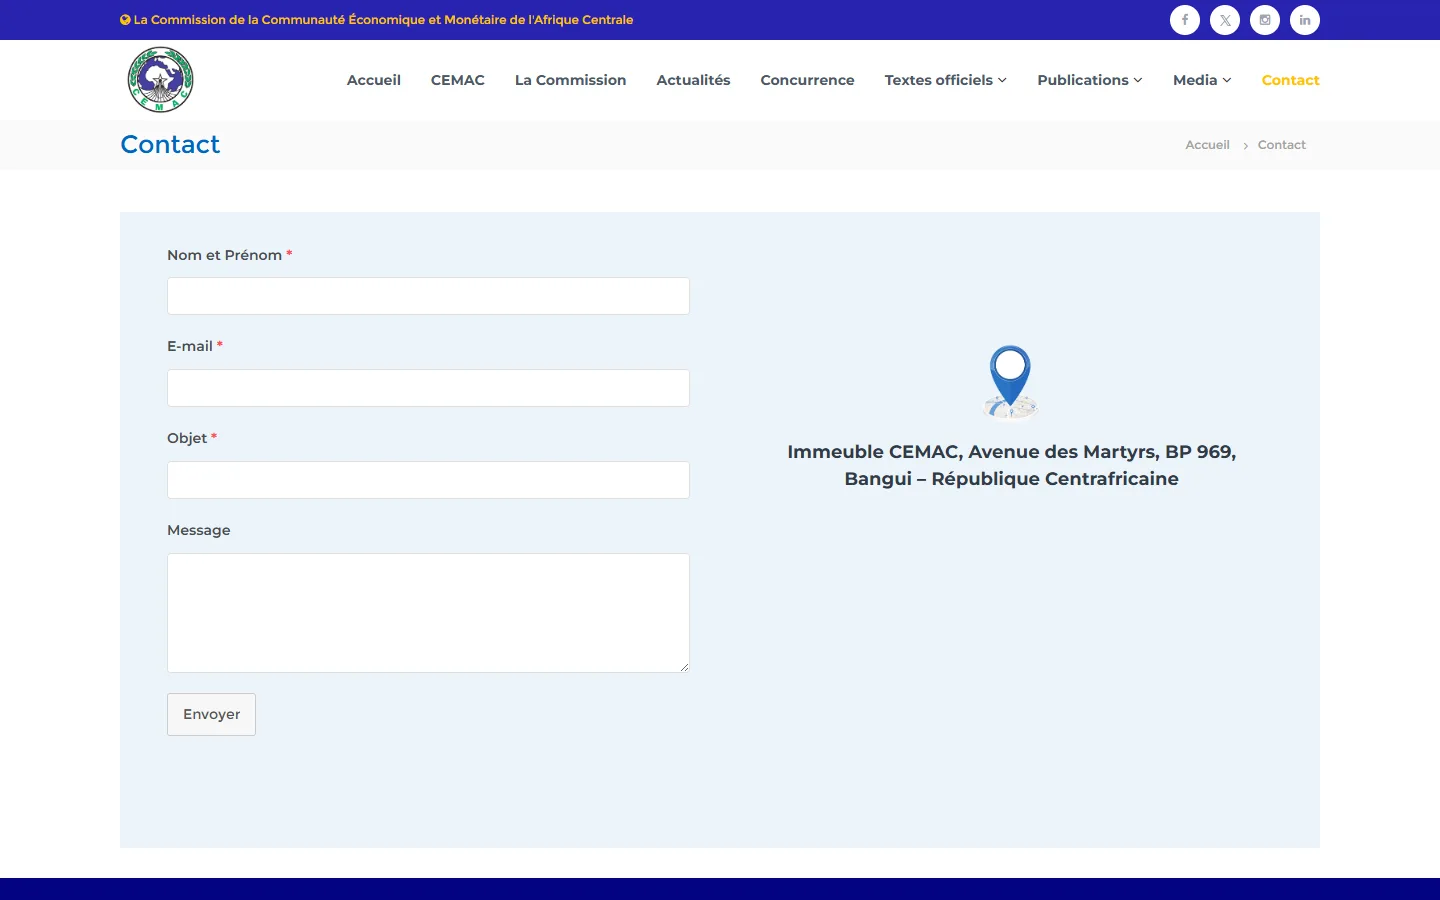
Task: Open the Concurrence menu item
Action: (807, 80)
